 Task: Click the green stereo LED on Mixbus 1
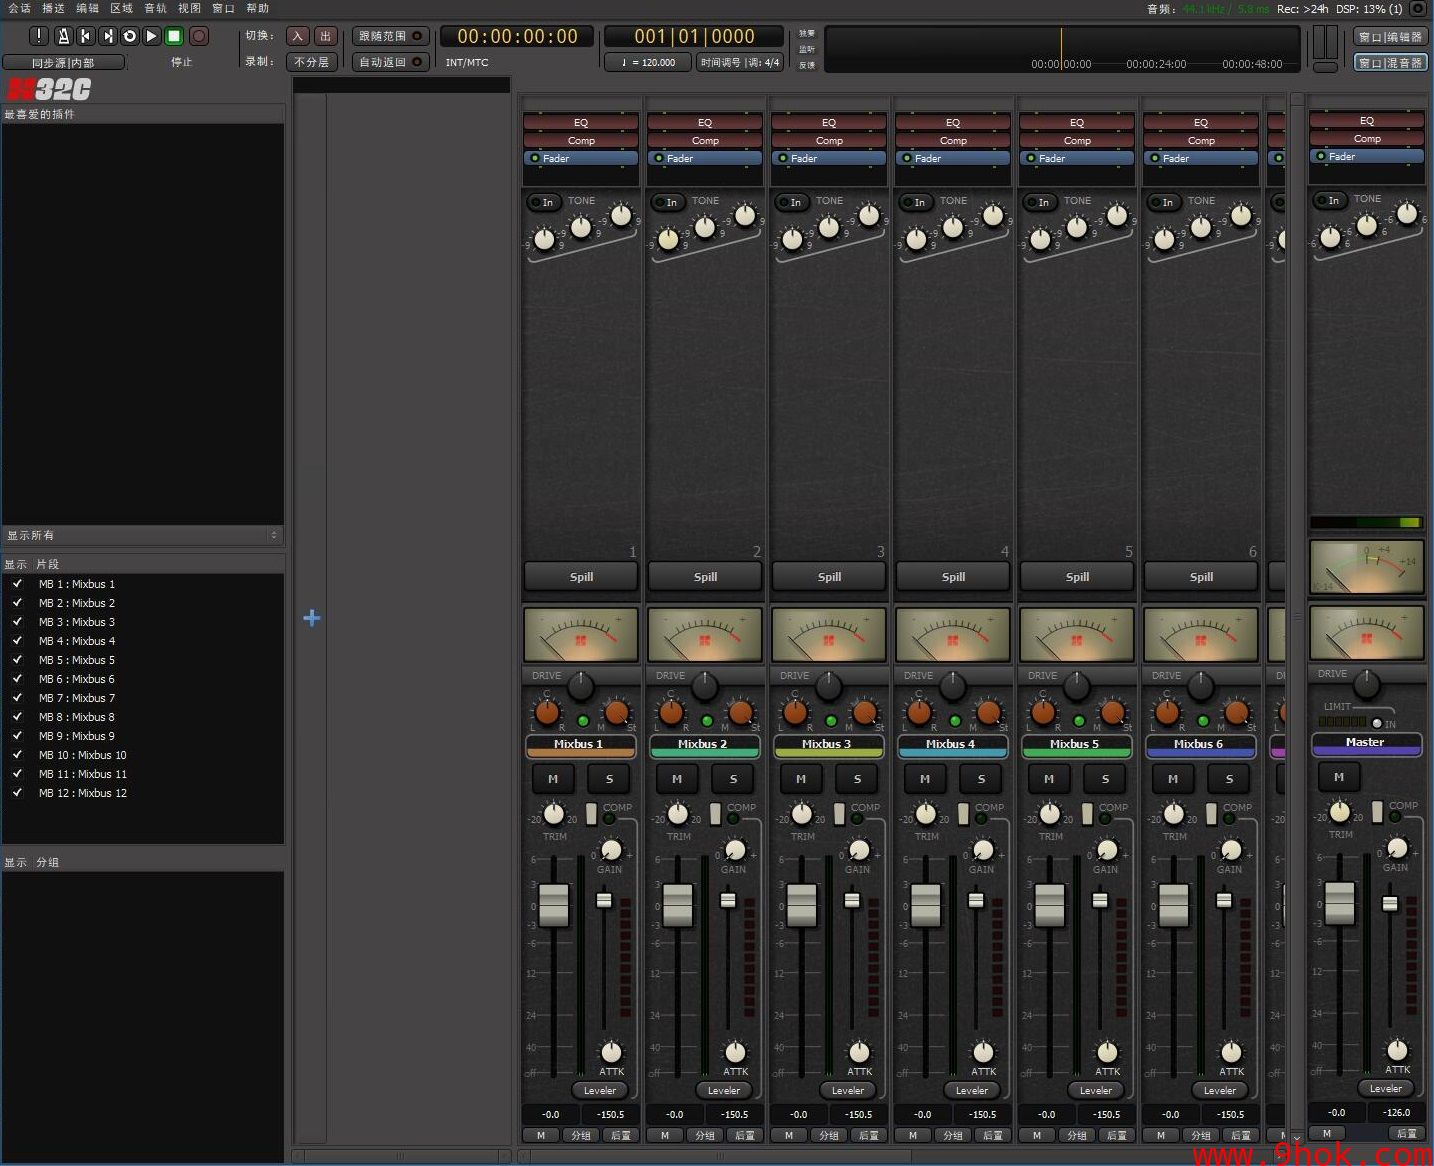[x=583, y=720]
